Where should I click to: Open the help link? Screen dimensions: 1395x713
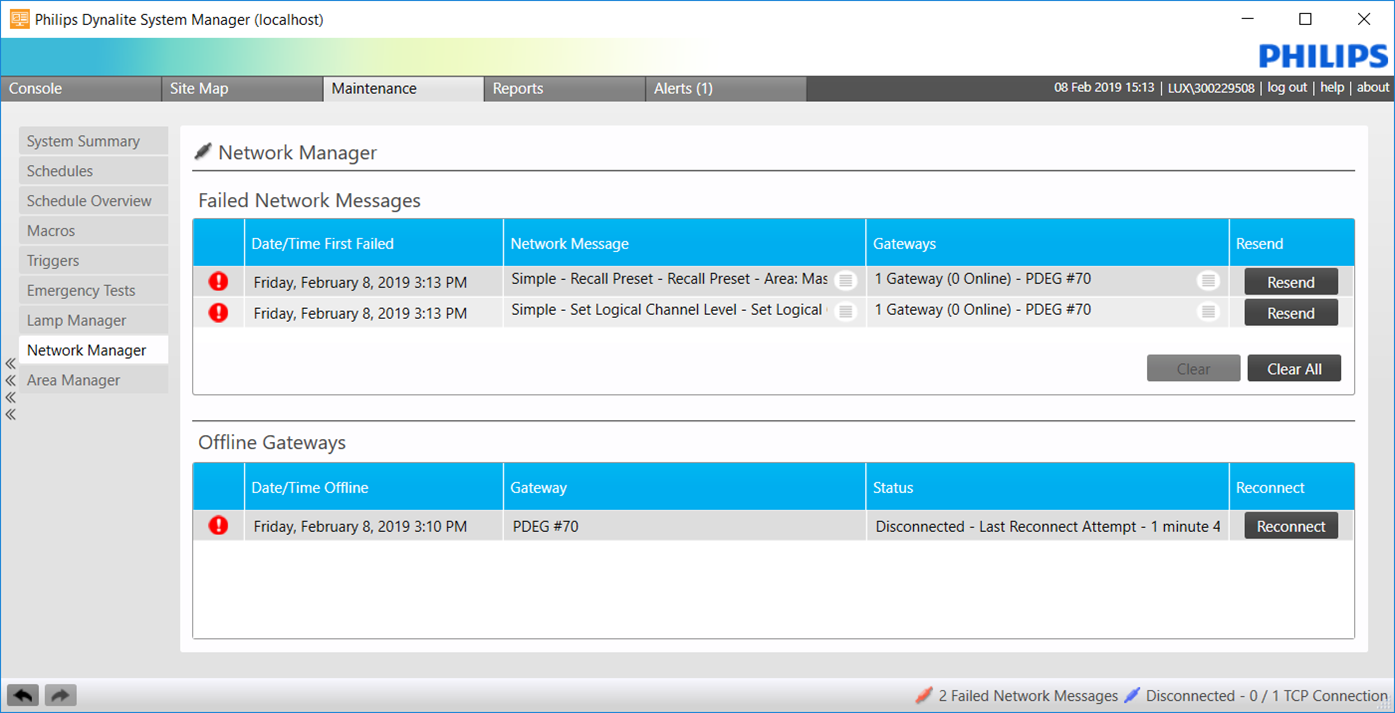pos(1332,87)
